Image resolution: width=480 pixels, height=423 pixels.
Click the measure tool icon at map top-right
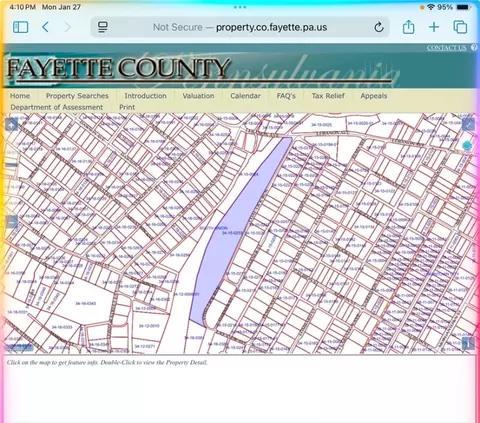[x=468, y=125]
